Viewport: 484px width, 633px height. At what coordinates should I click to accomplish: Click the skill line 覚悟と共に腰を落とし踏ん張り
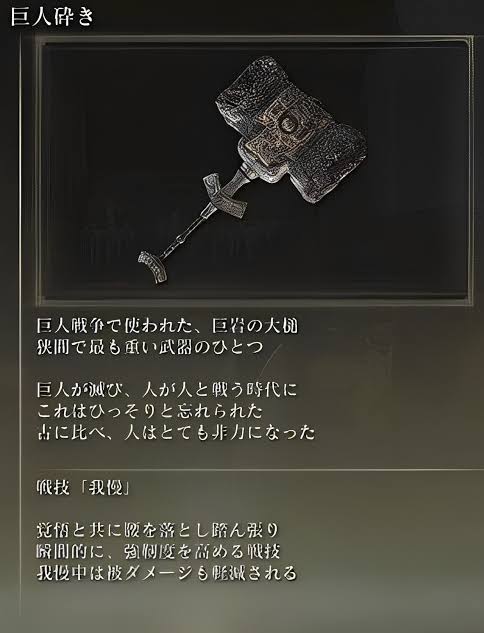158,530
